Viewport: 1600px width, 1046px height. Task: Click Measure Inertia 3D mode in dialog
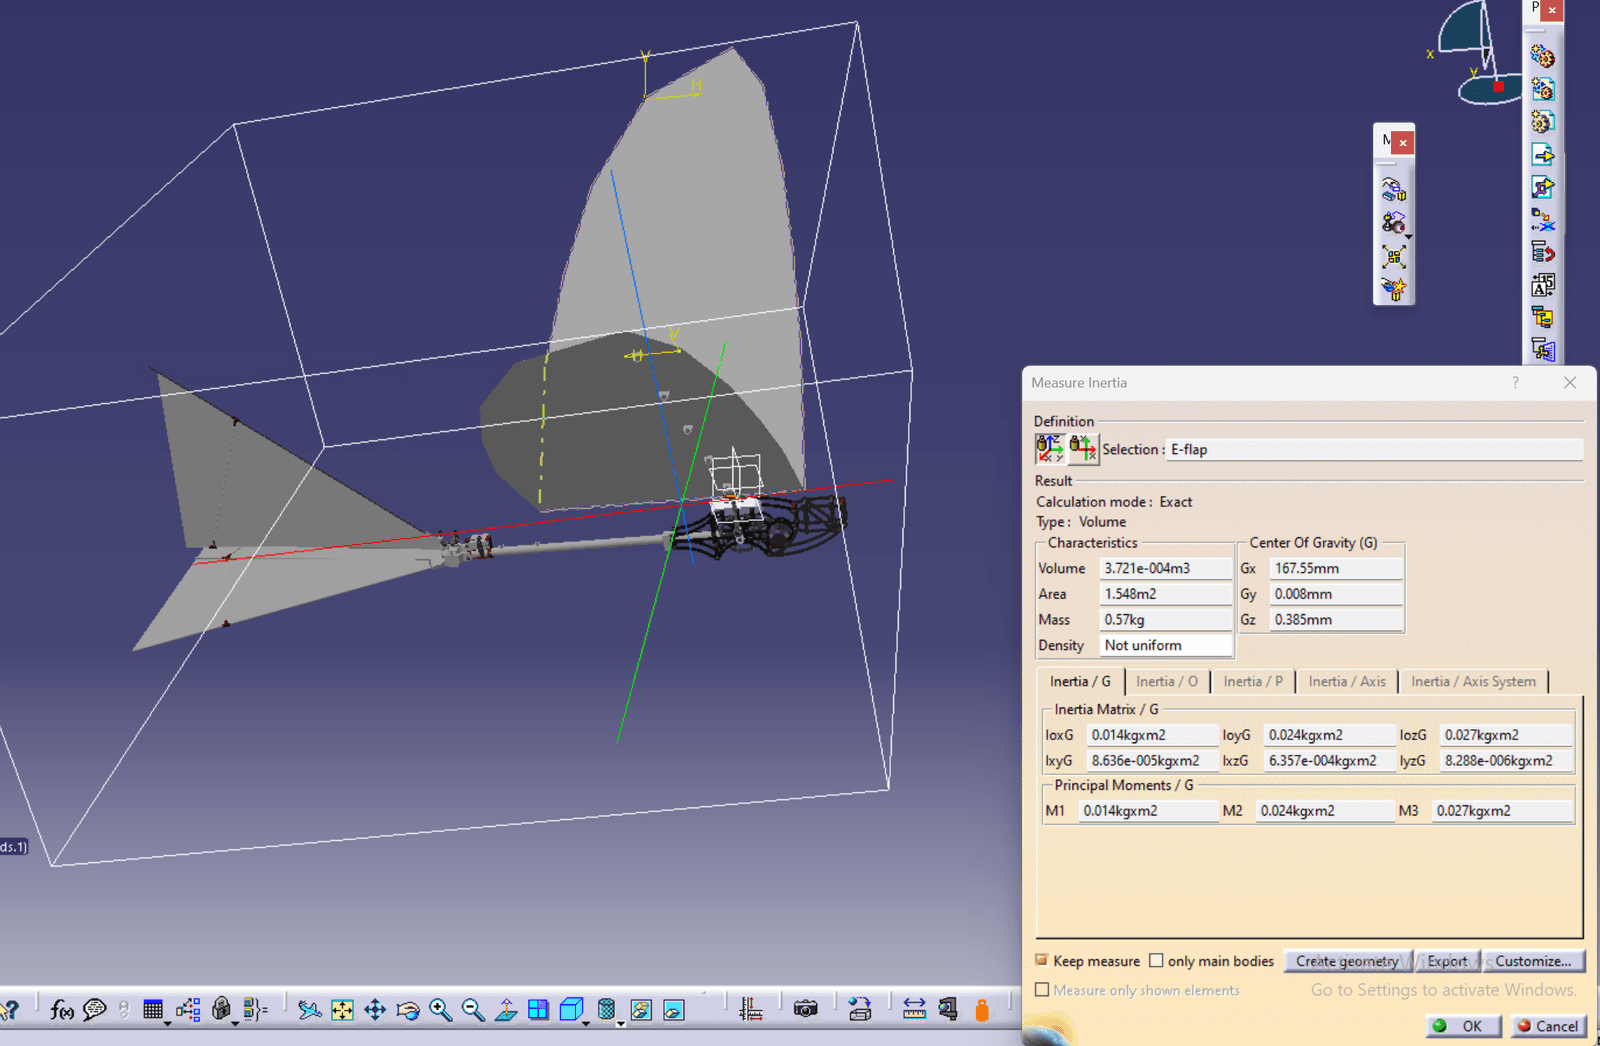(x=1049, y=449)
